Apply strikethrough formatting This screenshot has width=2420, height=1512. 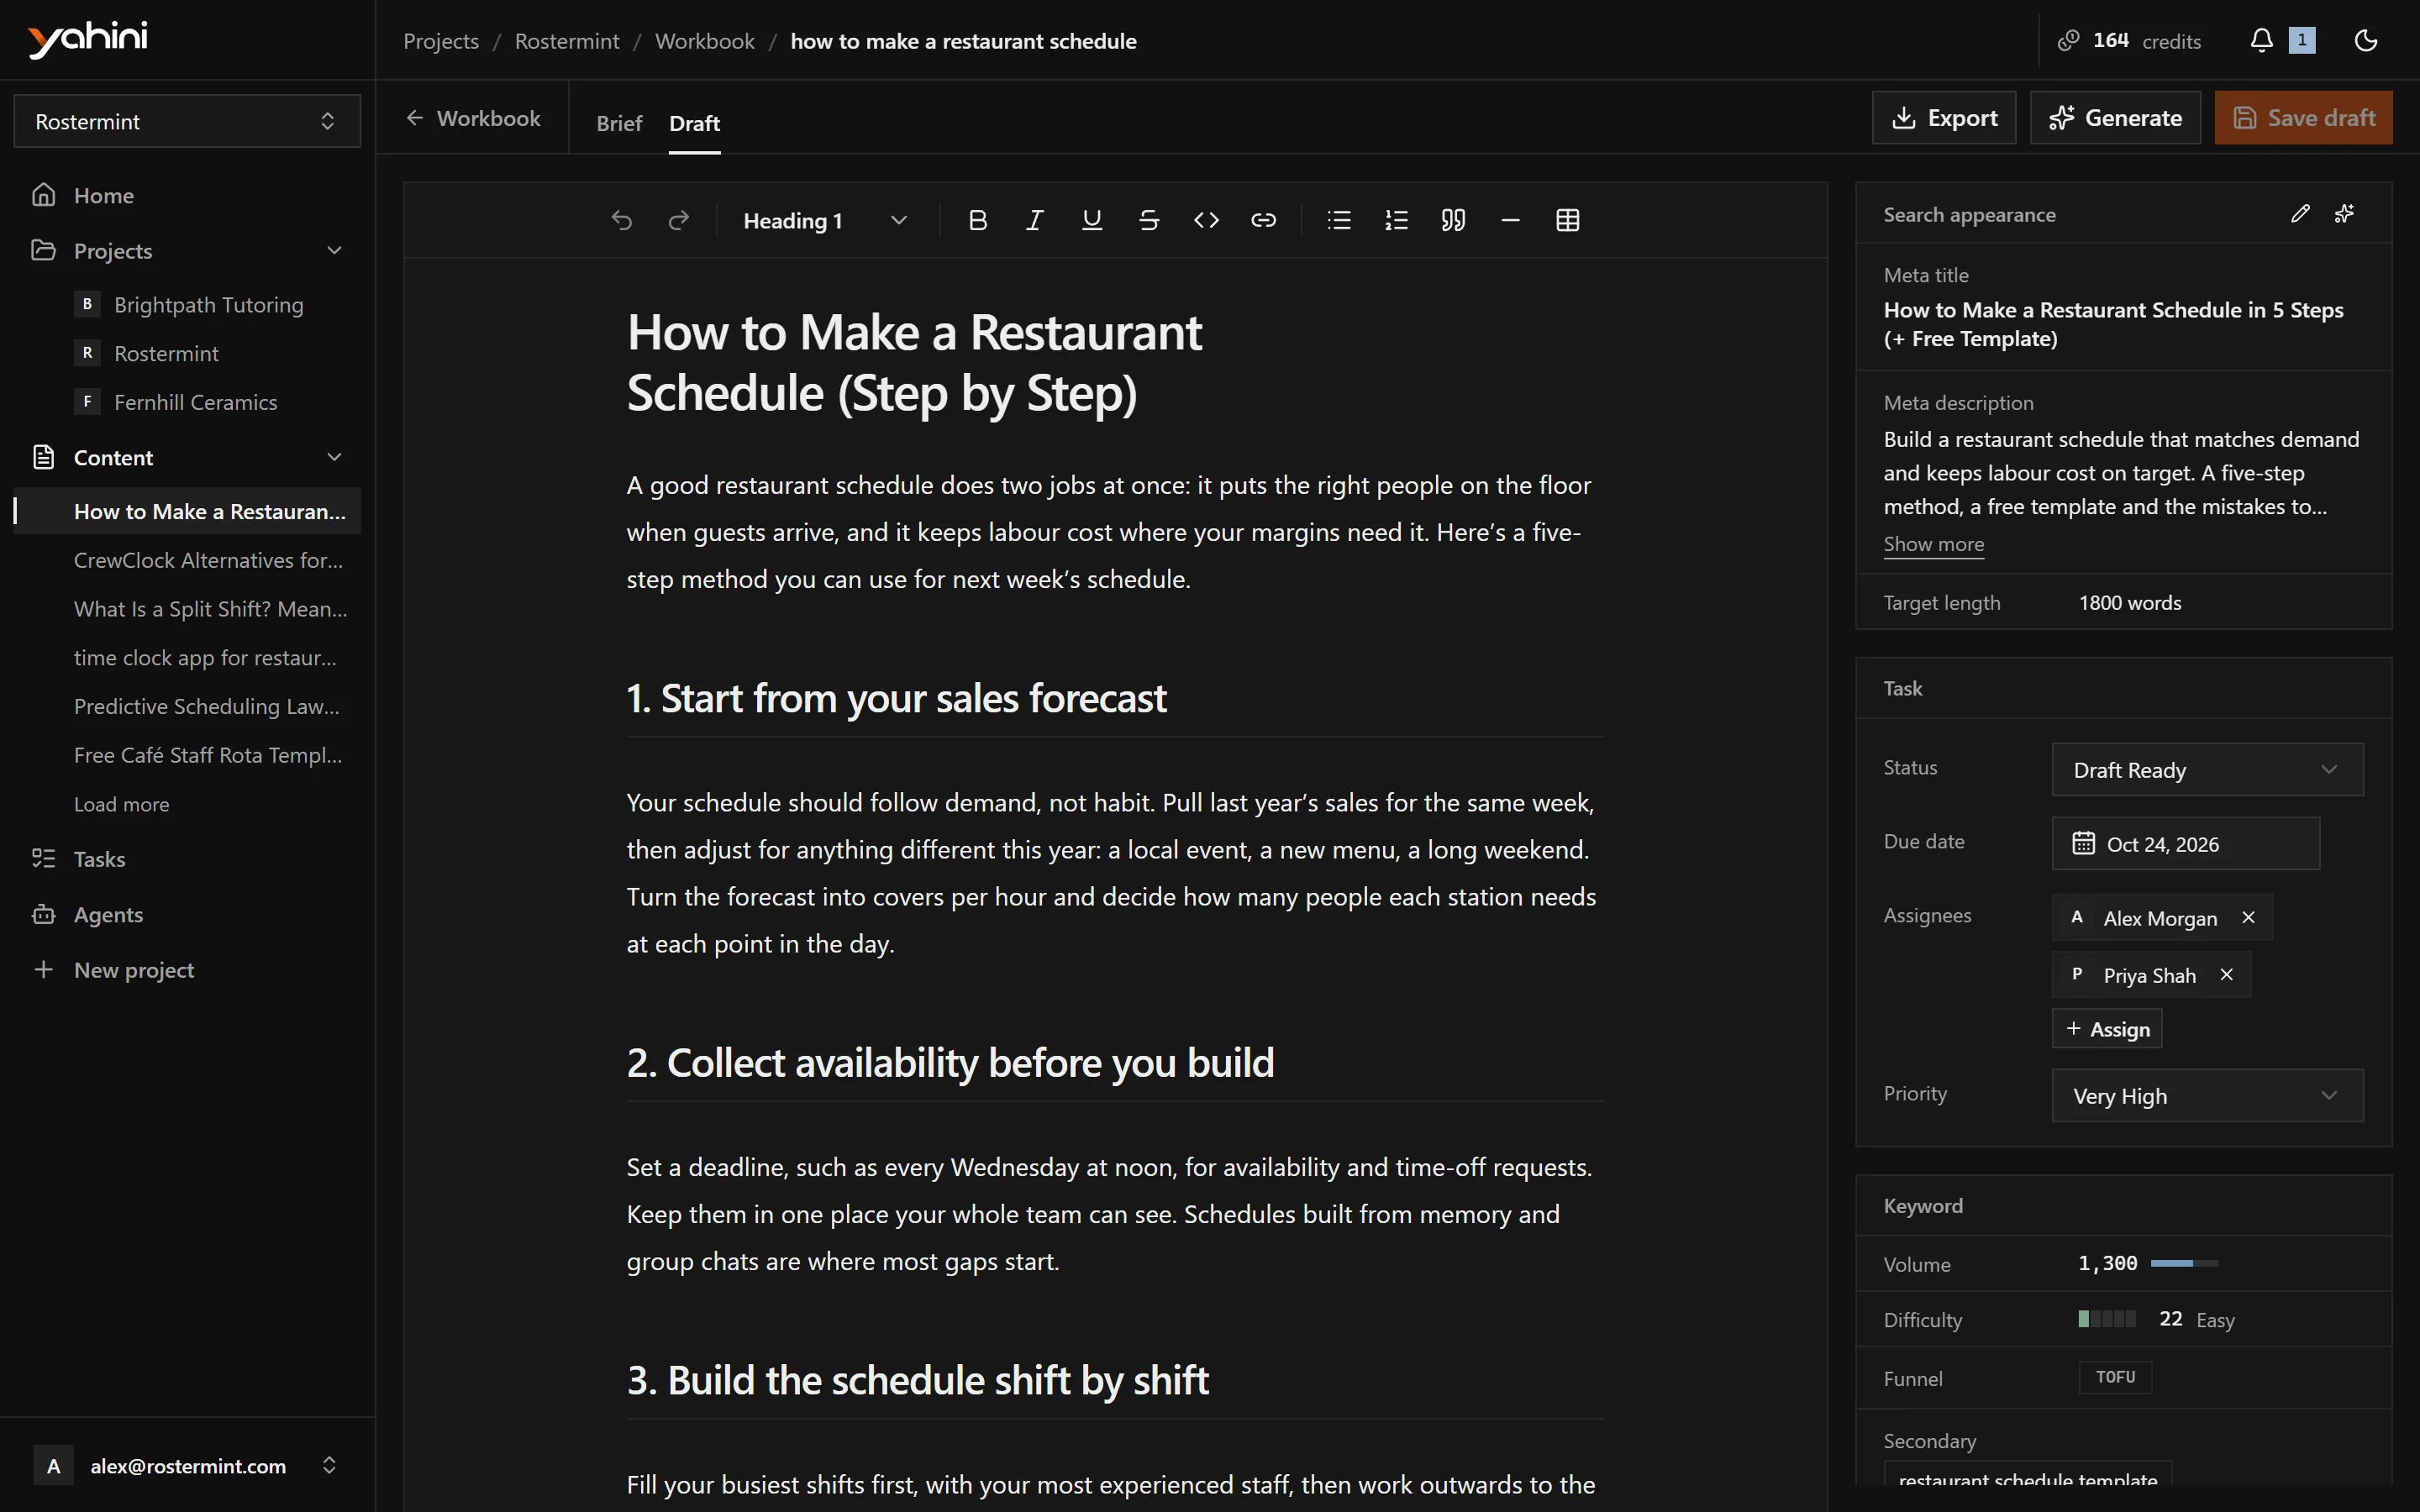click(1149, 220)
